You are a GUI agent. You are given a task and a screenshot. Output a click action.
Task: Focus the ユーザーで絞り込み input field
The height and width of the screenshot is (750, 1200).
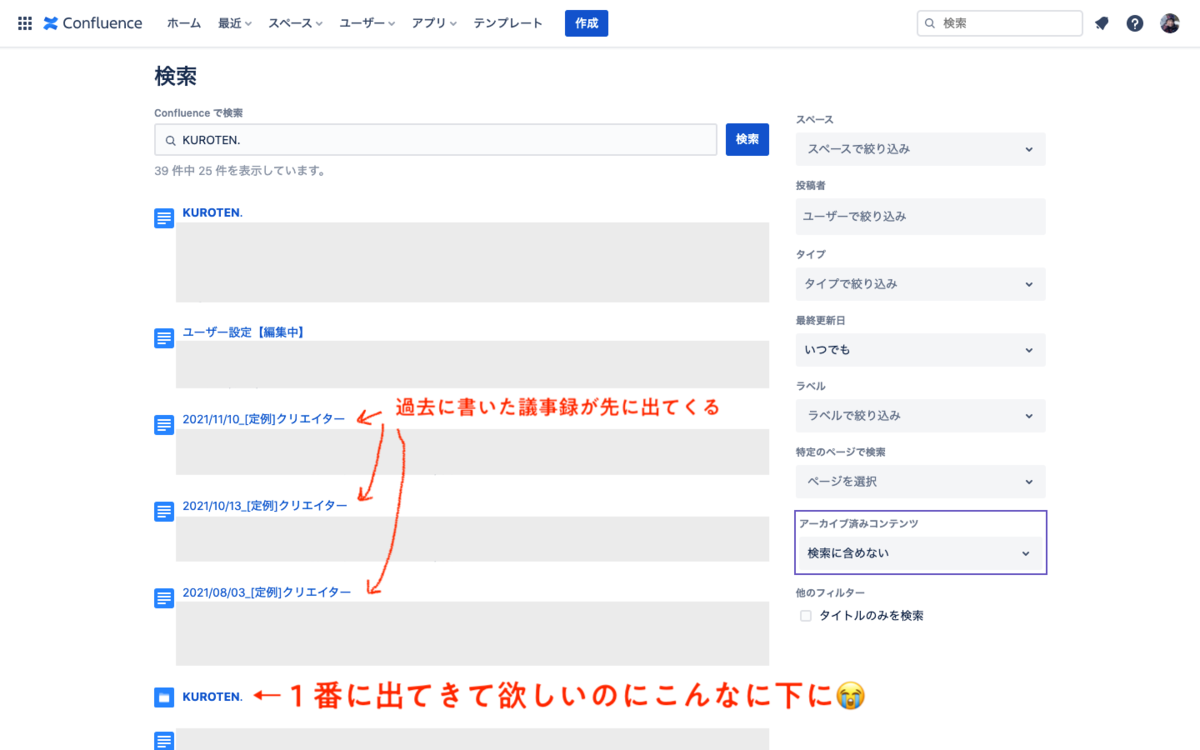(x=920, y=216)
